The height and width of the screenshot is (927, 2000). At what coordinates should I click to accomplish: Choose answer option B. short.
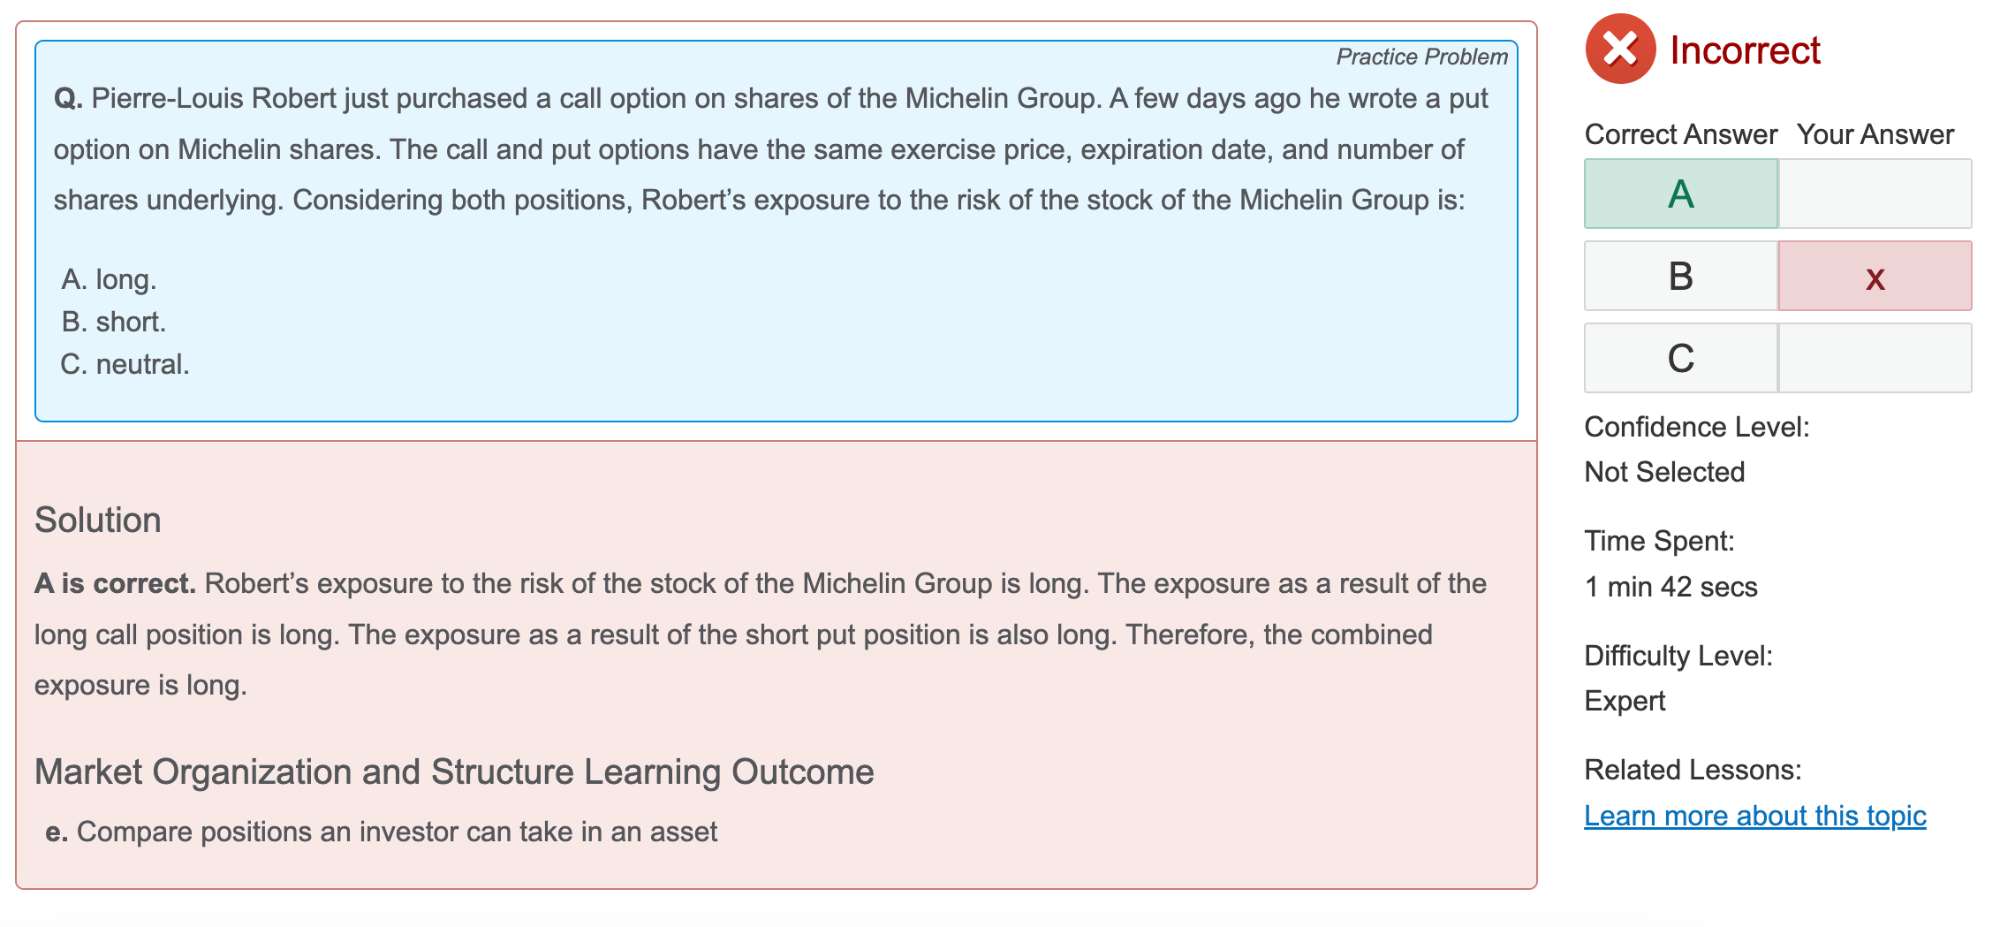pyautogui.click(x=114, y=322)
